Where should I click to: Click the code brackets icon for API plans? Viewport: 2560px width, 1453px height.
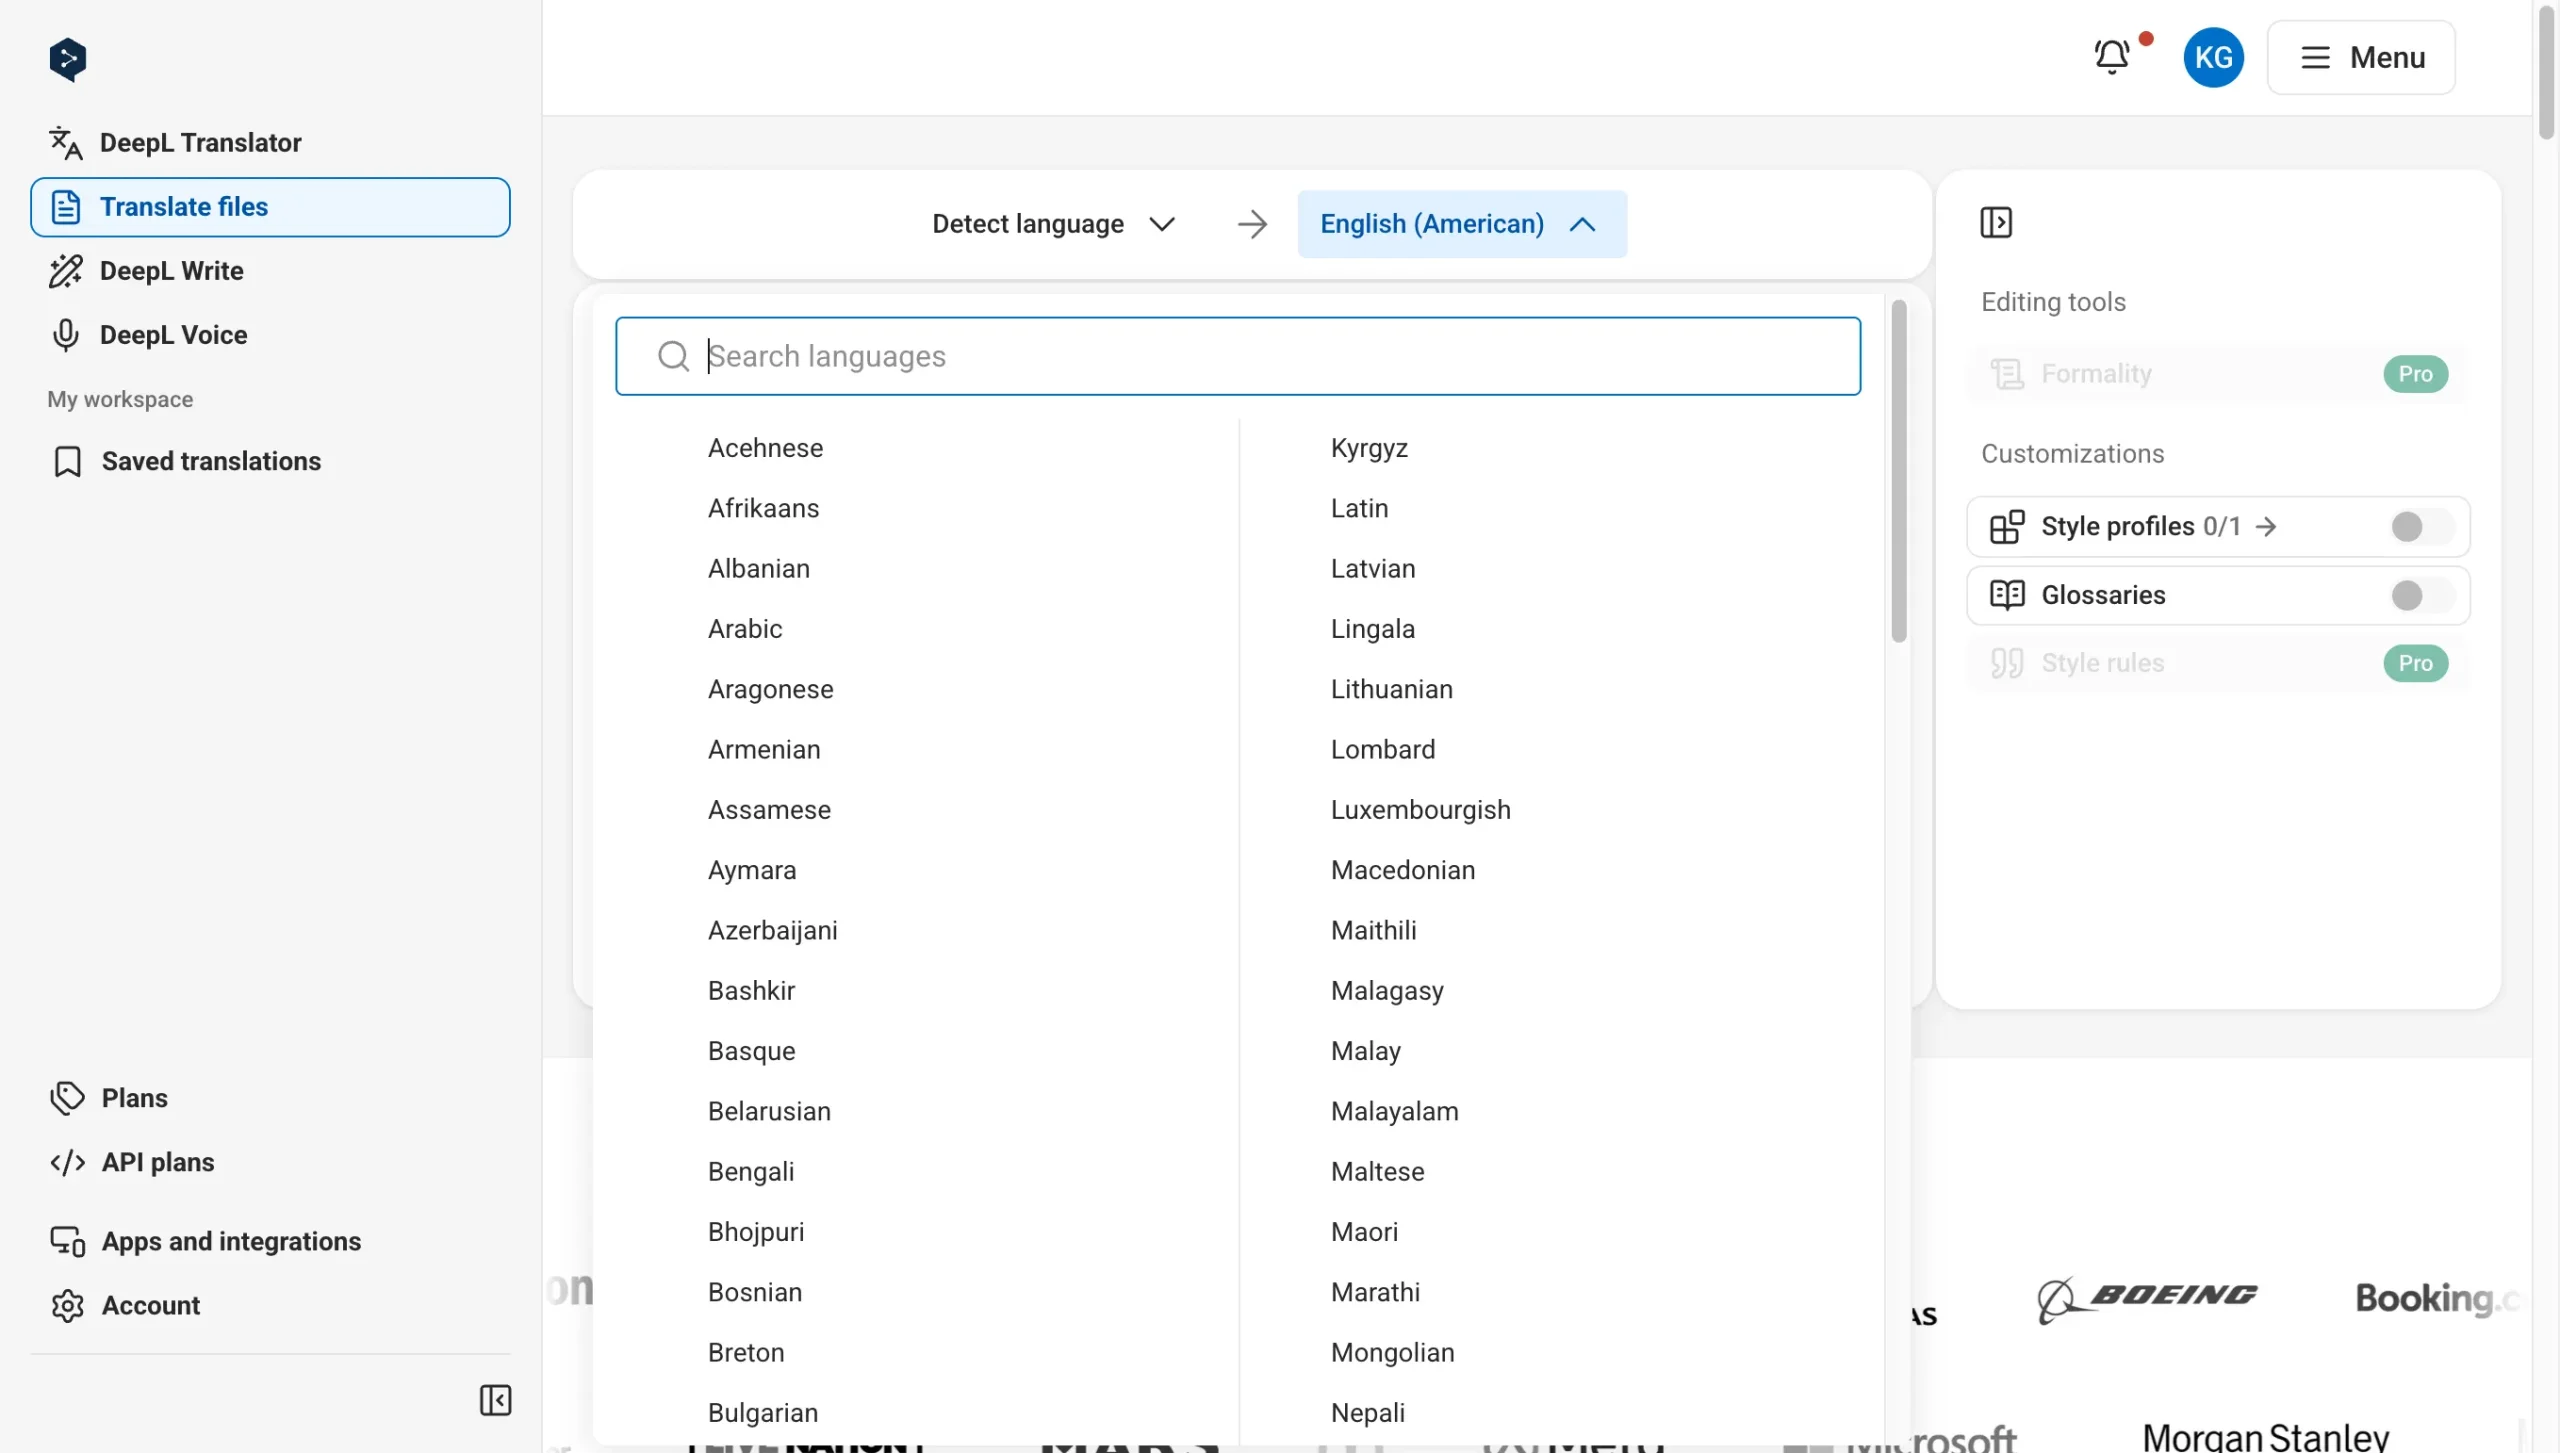(x=67, y=1162)
